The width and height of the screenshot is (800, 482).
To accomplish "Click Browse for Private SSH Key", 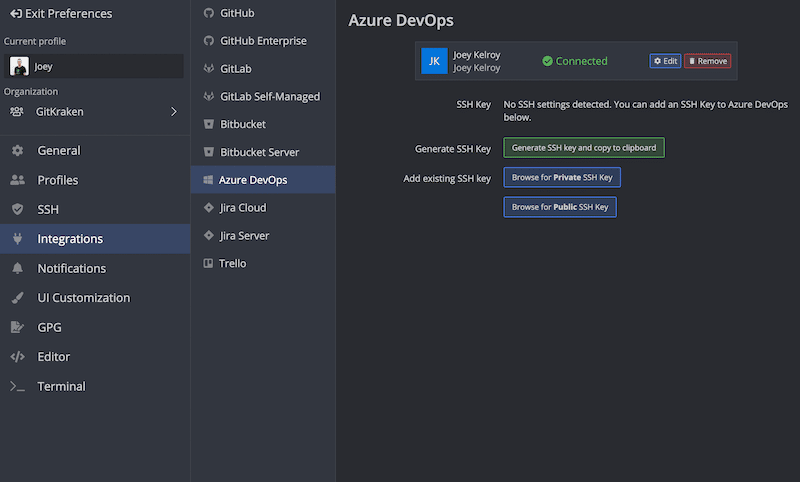I will [x=562, y=178].
